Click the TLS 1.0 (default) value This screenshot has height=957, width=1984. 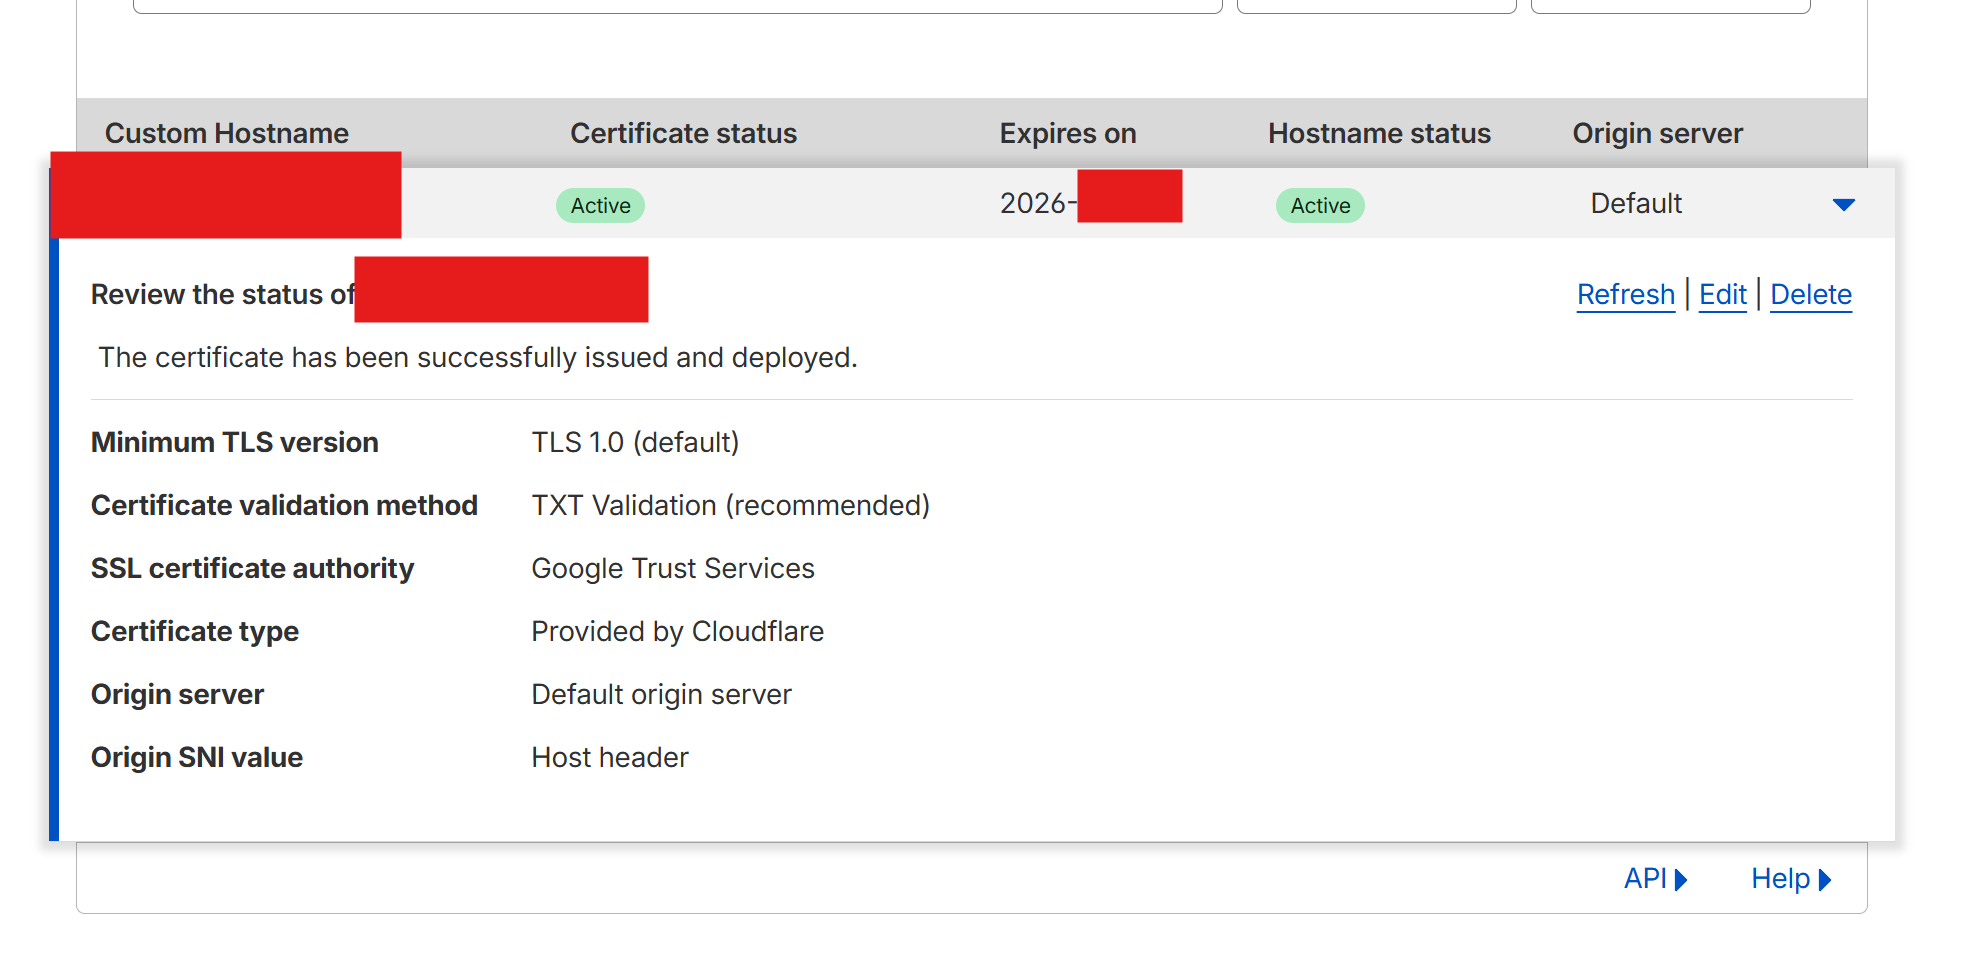(635, 443)
